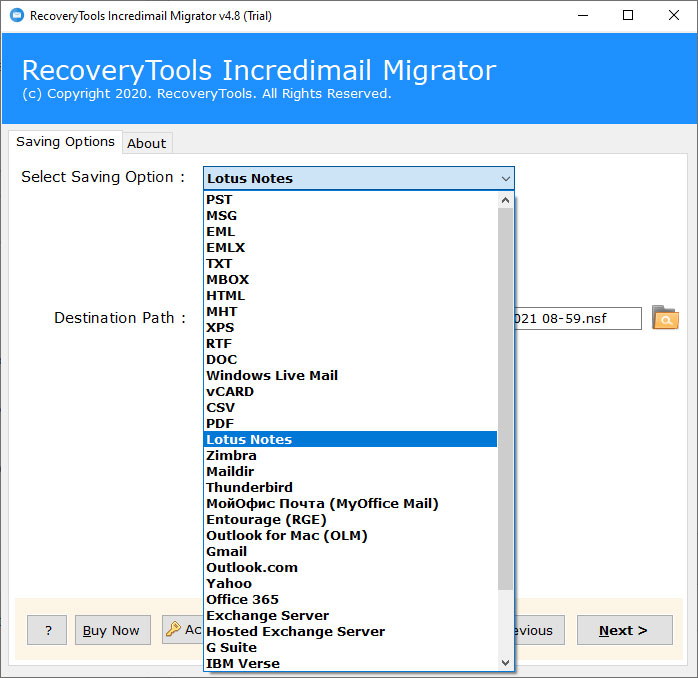
Task: Open the Select Saving Option combo box
Action: 359,179
